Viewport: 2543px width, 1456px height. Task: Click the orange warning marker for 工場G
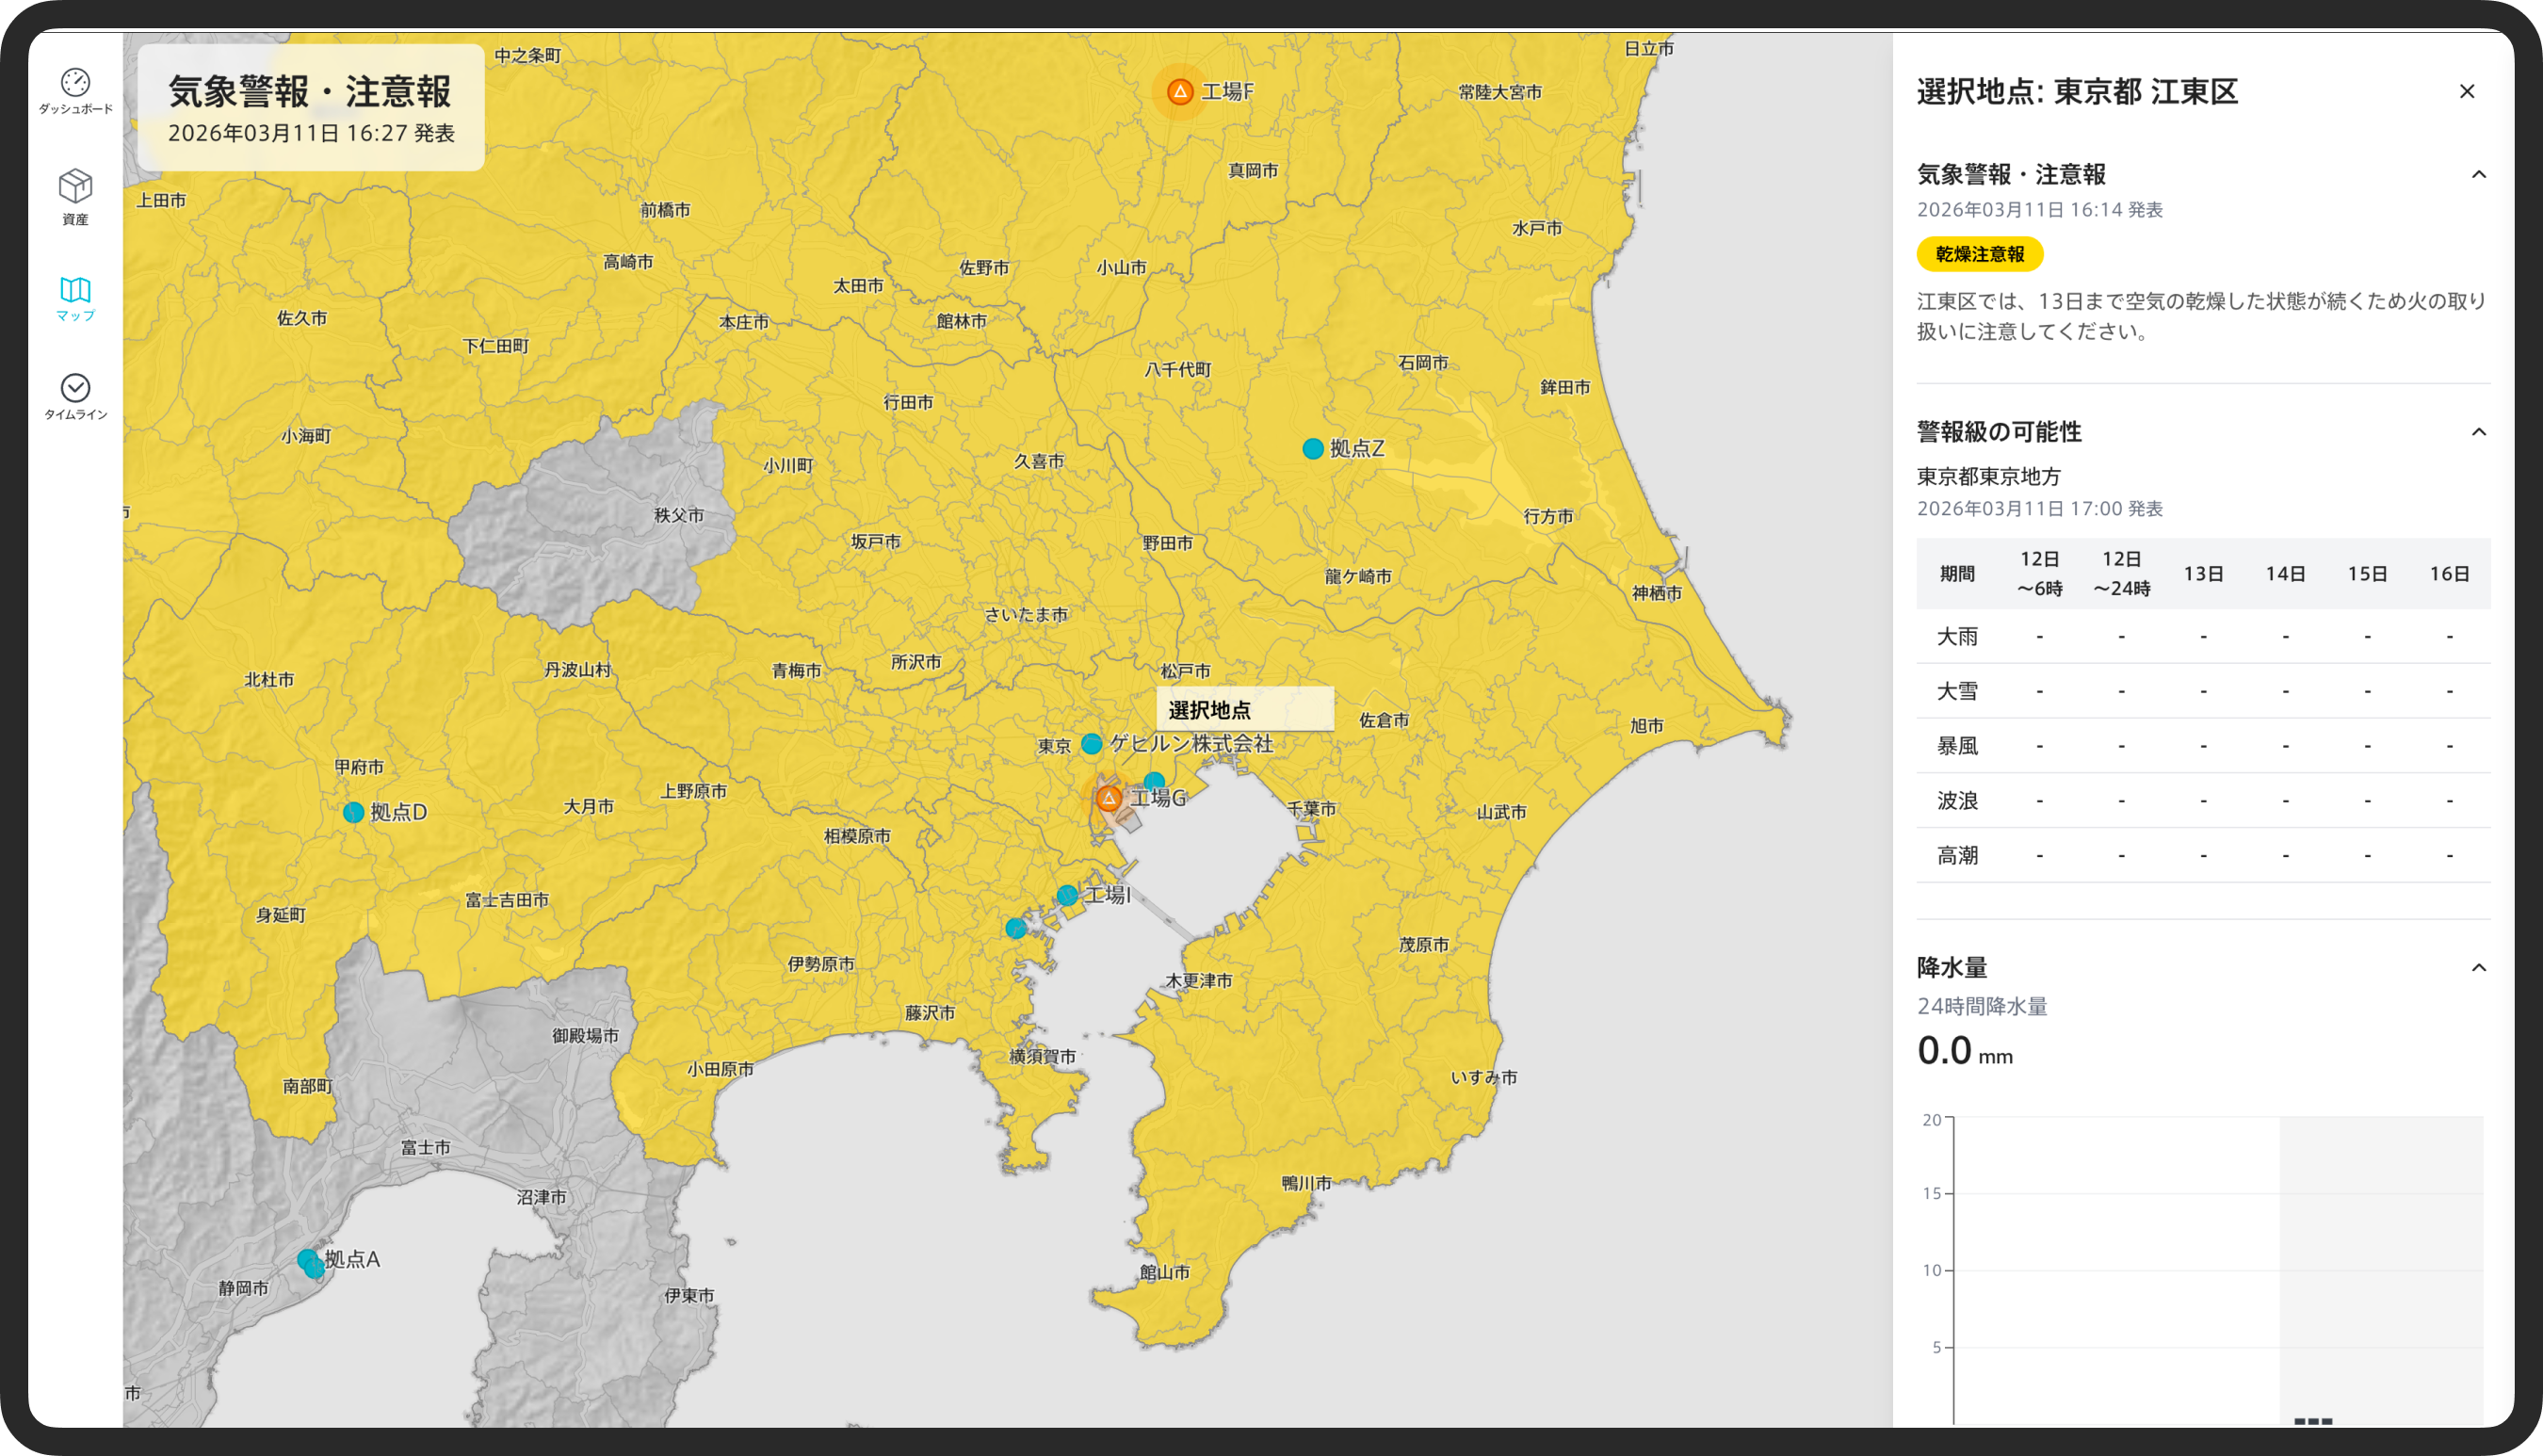[1108, 798]
